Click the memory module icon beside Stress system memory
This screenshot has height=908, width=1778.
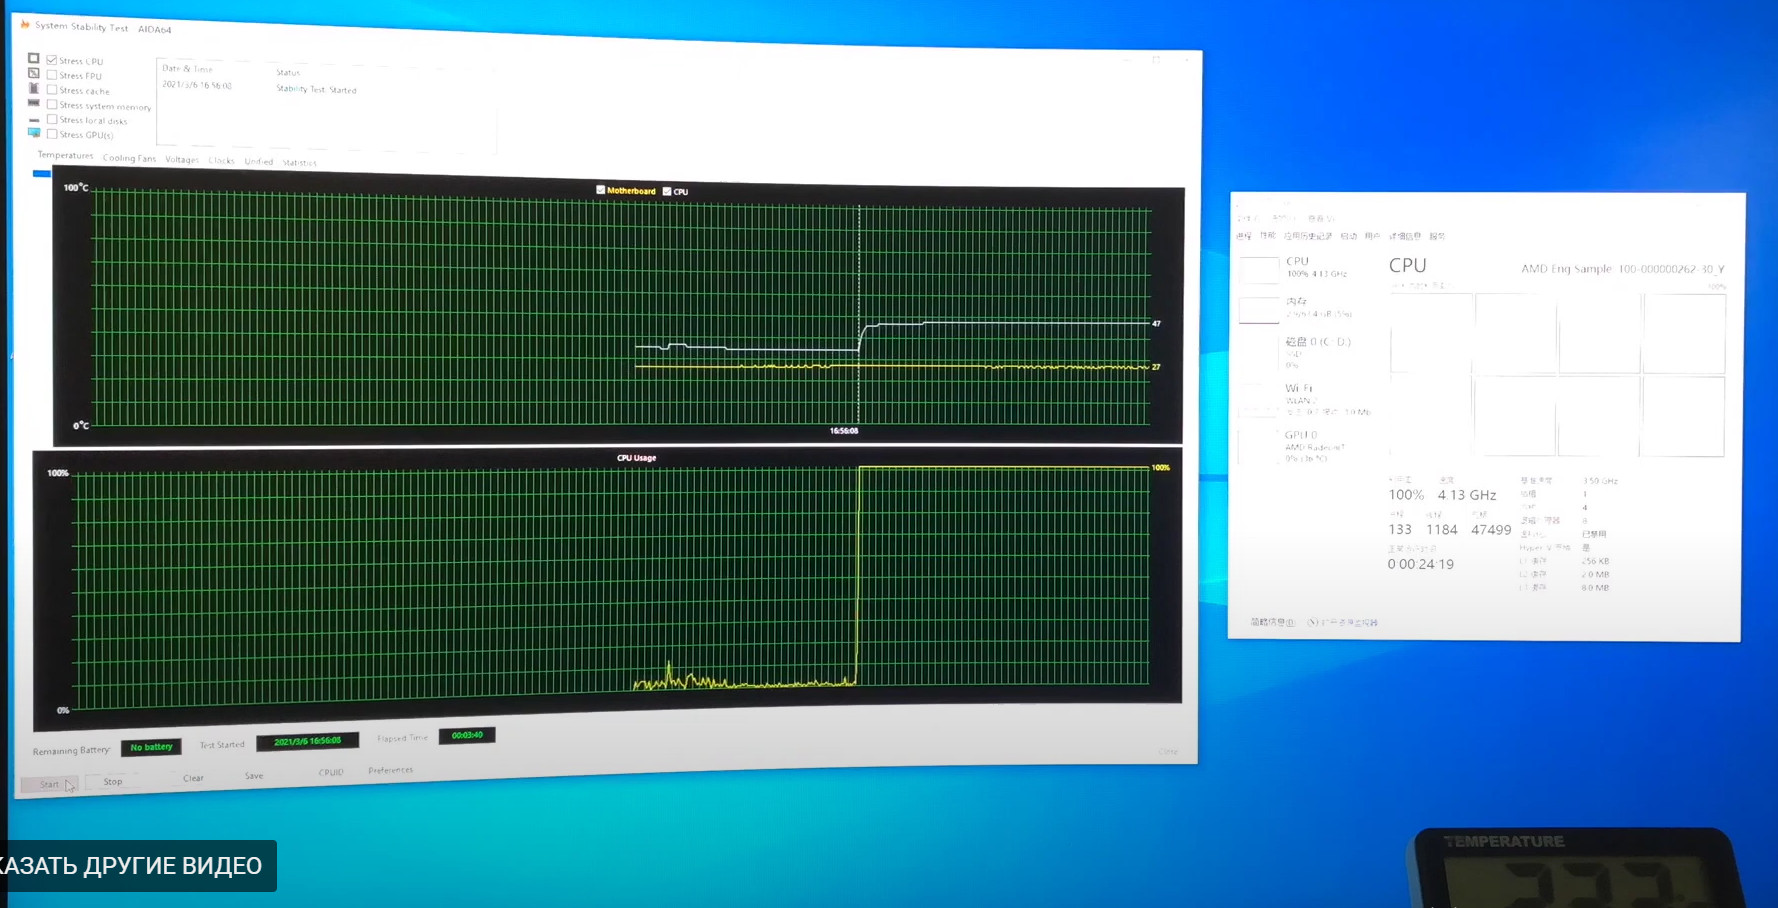pos(34,103)
